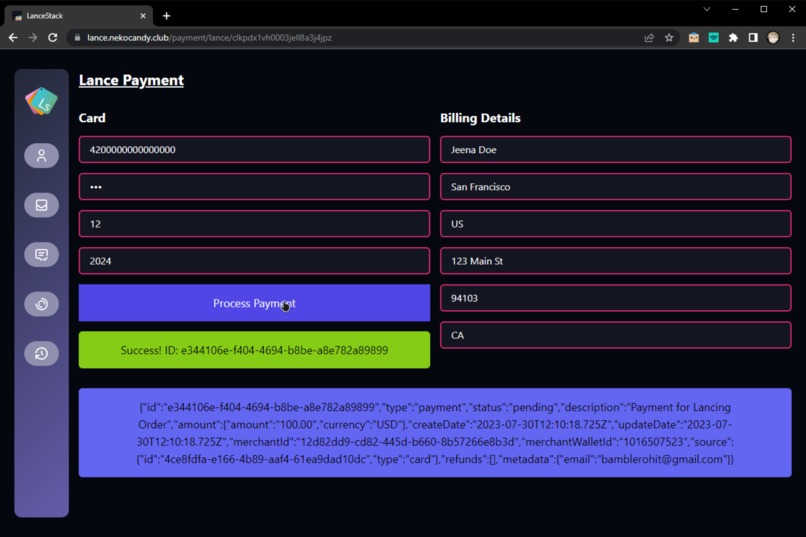Image resolution: width=806 pixels, height=537 pixels.
Task: Minimize the browser window
Action: (735, 9)
